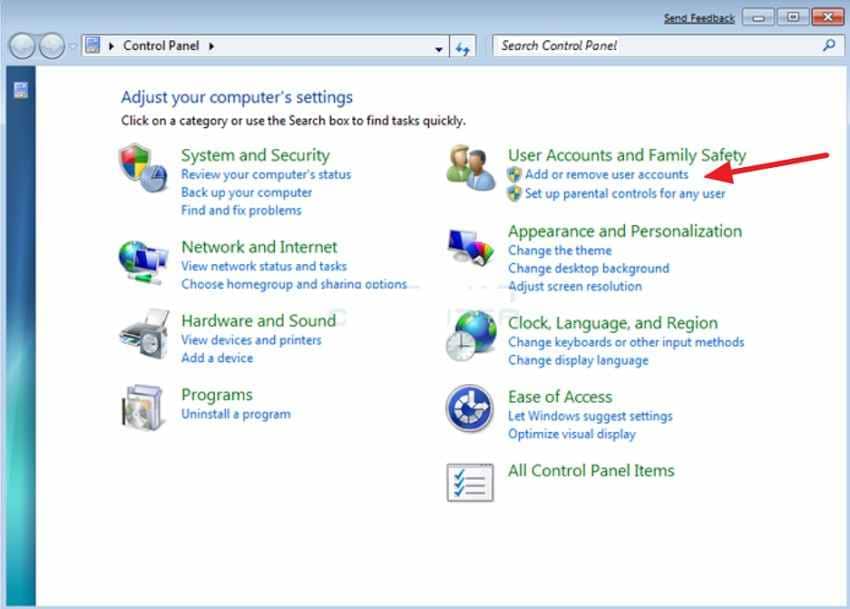Image resolution: width=850 pixels, height=609 pixels.
Task: Expand the arrow before Control Panel in the address bar
Action: pos(111,46)
